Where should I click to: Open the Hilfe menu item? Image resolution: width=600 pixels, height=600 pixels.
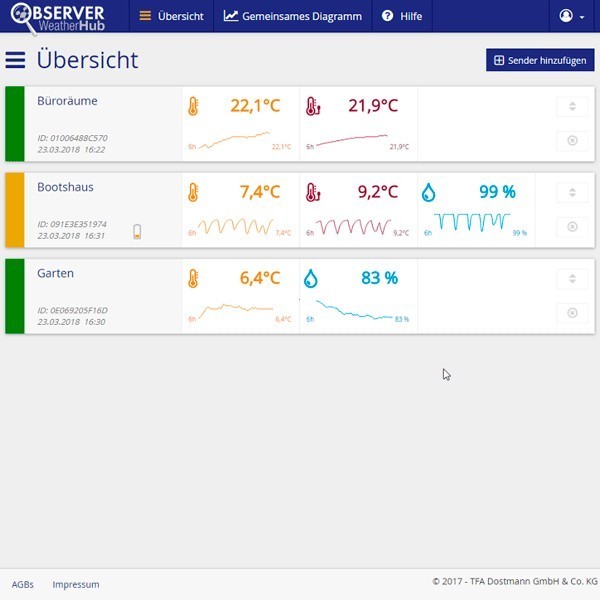coord(402,16)
